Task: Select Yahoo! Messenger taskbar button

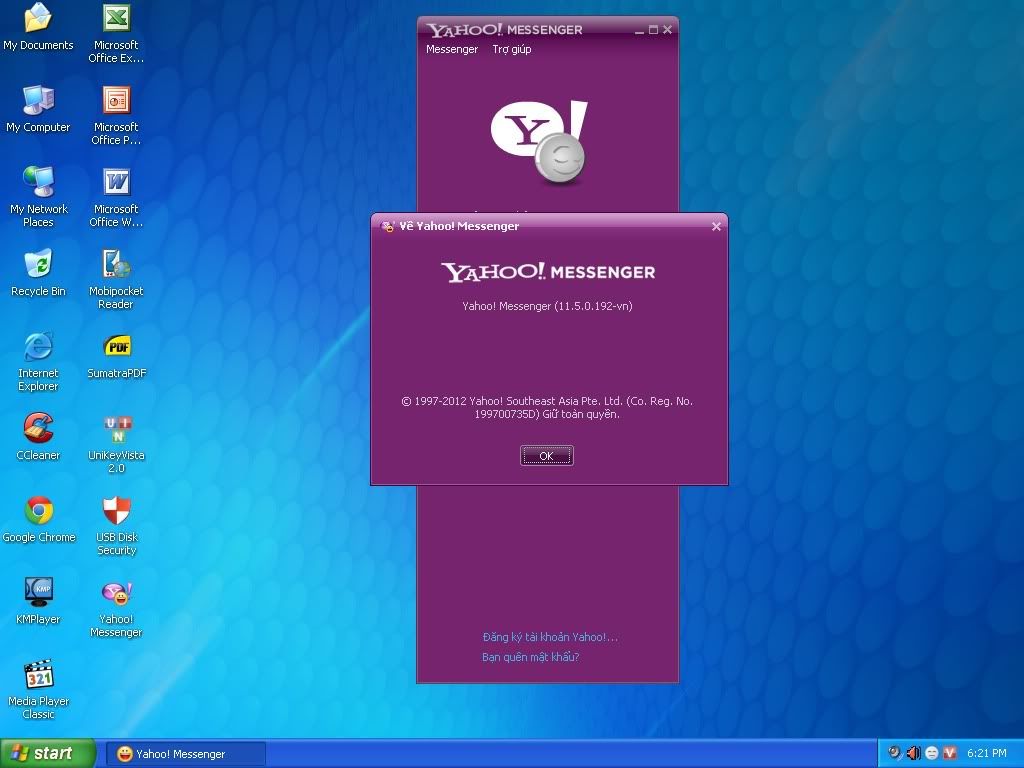Action: [185, 754]
